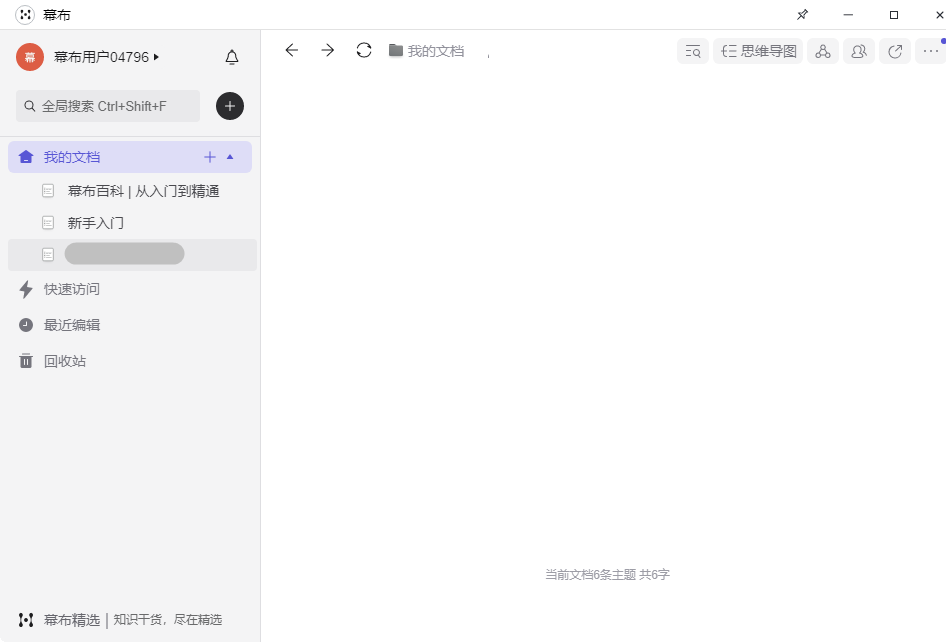The image size is (946, 642).
Task: Click the black plus create button
Action: pyautogui.click(x=230, y=106)
